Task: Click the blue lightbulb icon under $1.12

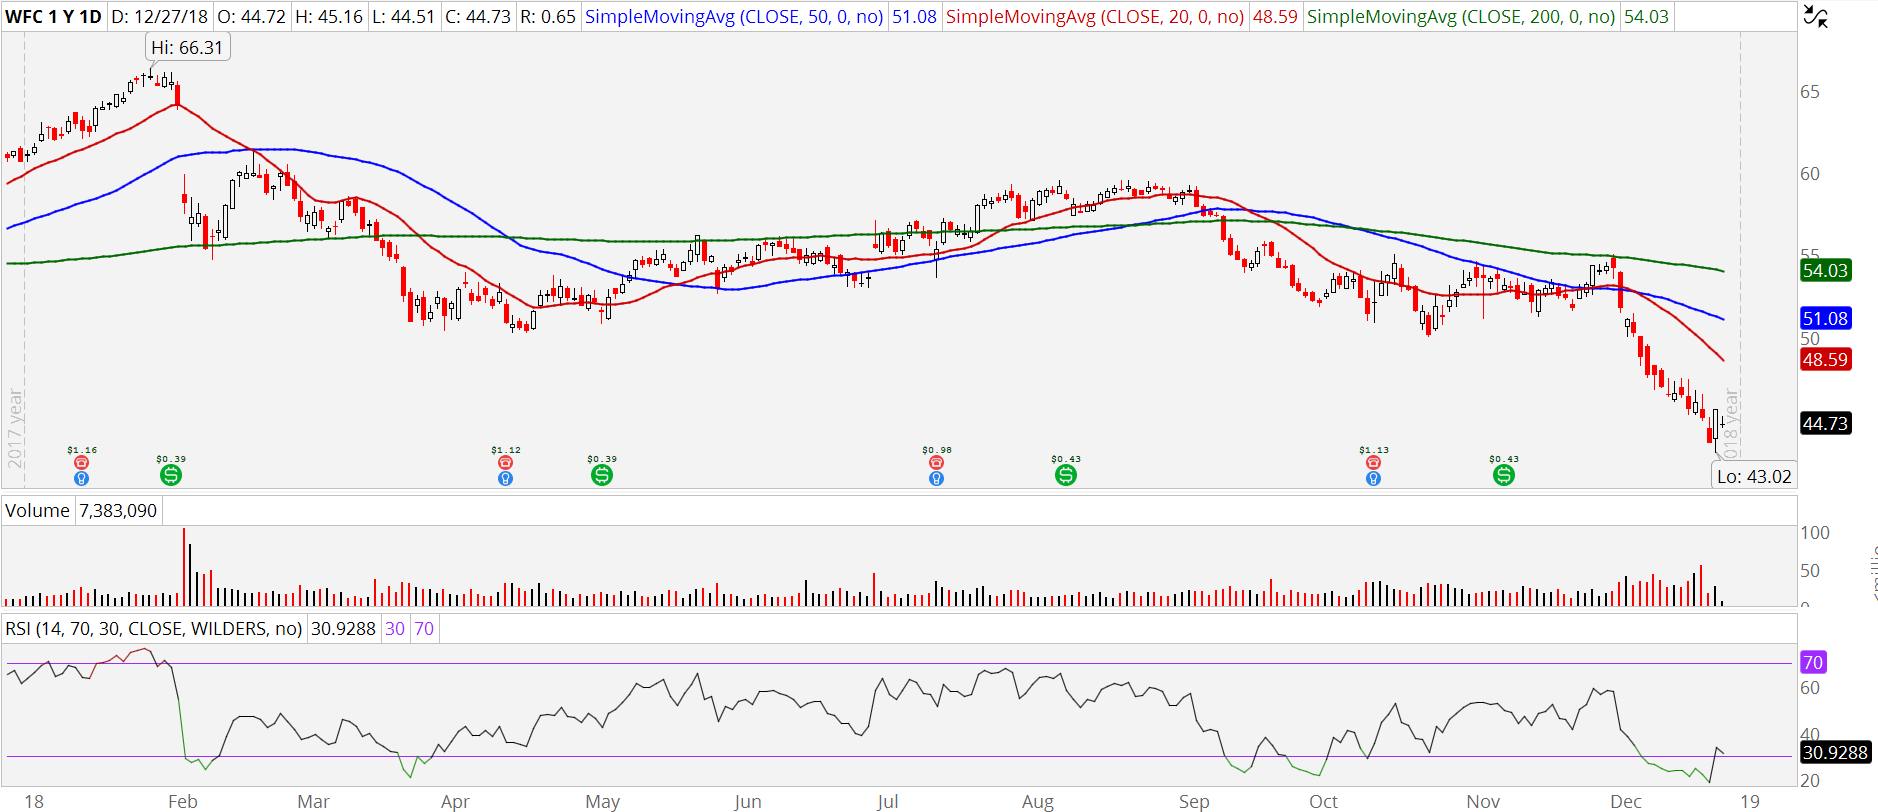Action: (506, 479)
